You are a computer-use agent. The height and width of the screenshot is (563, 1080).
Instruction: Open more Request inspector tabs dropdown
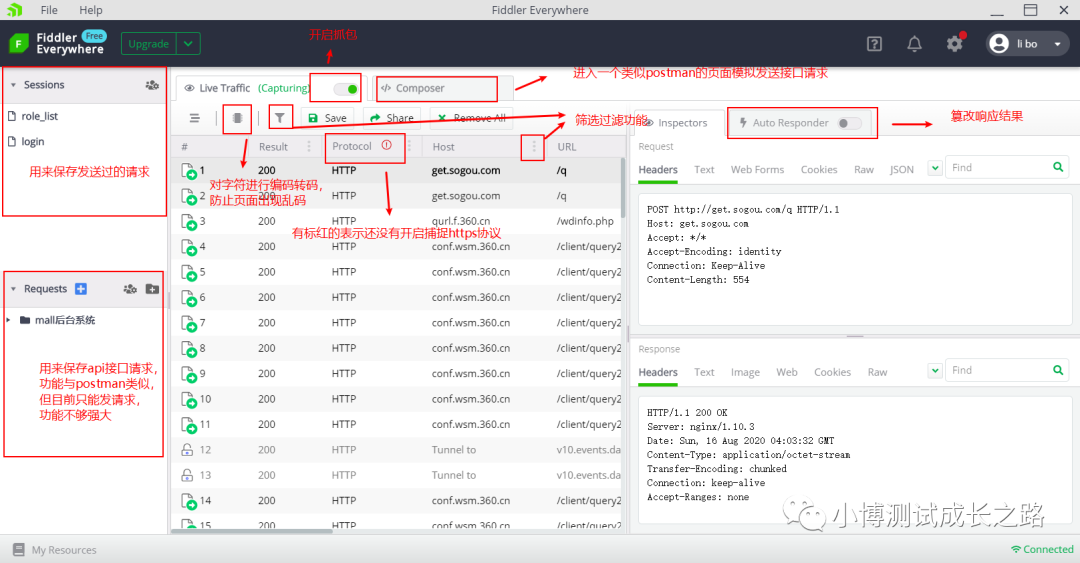click(x=935, y=168)
